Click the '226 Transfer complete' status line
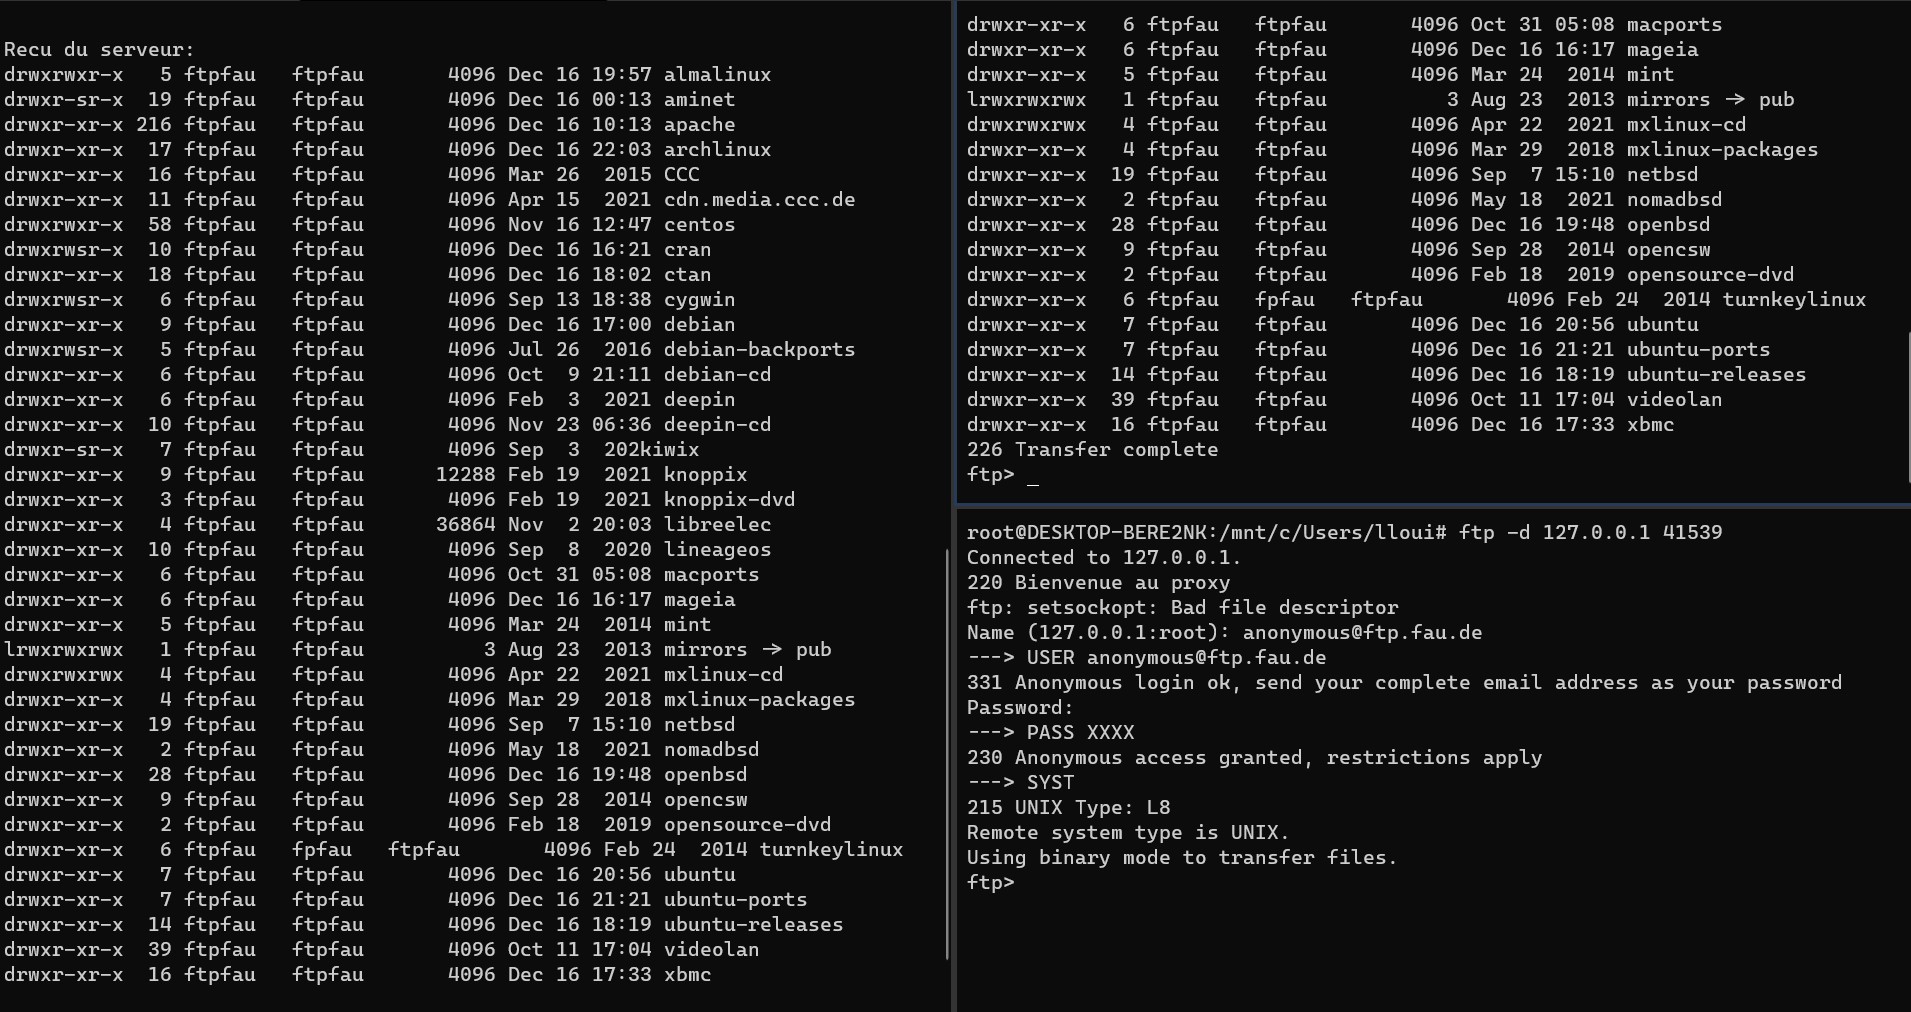Image resolution: width=1911 pixels, height=1012 pixels. [1092, 450]
